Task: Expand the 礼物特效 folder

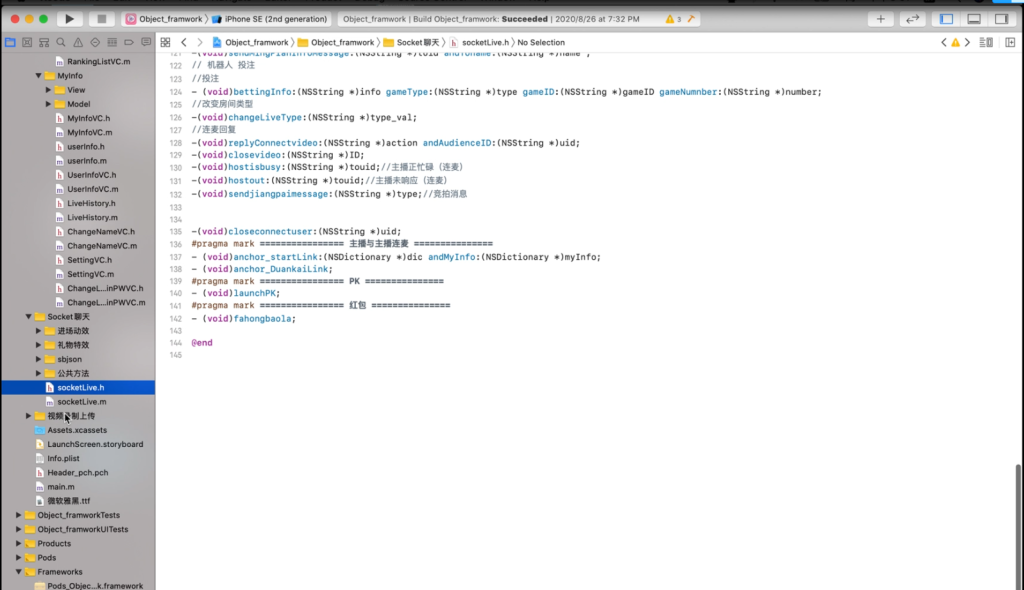Action: pos(39,345)
